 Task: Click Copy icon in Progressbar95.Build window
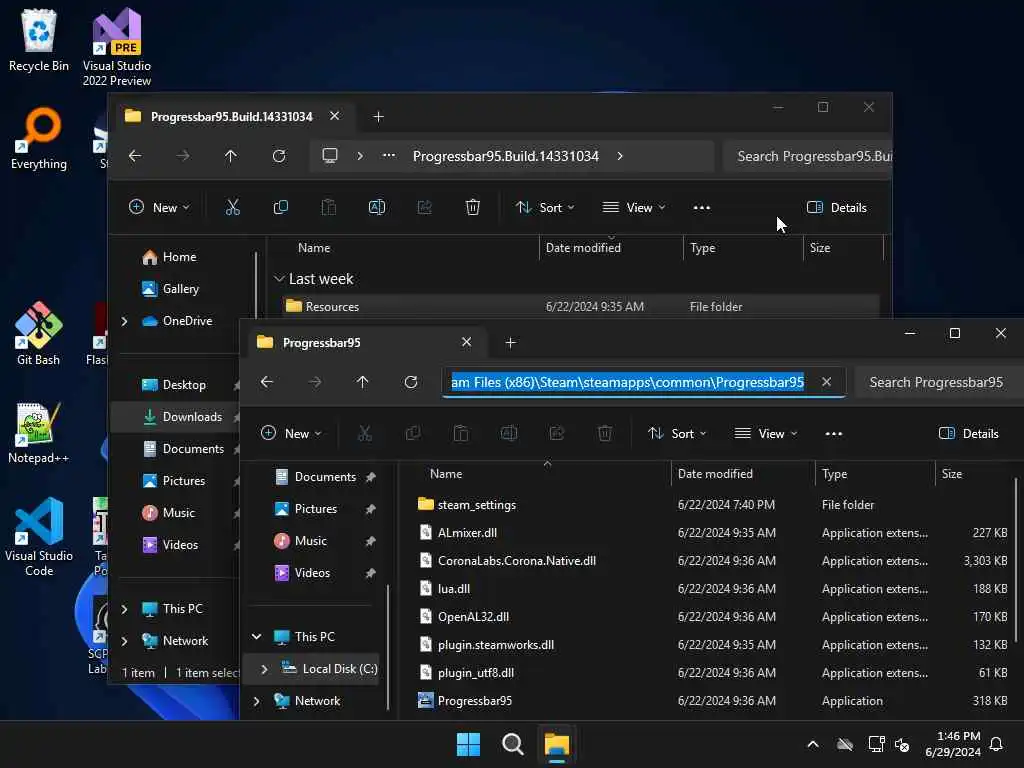click(x=281, y=208)
